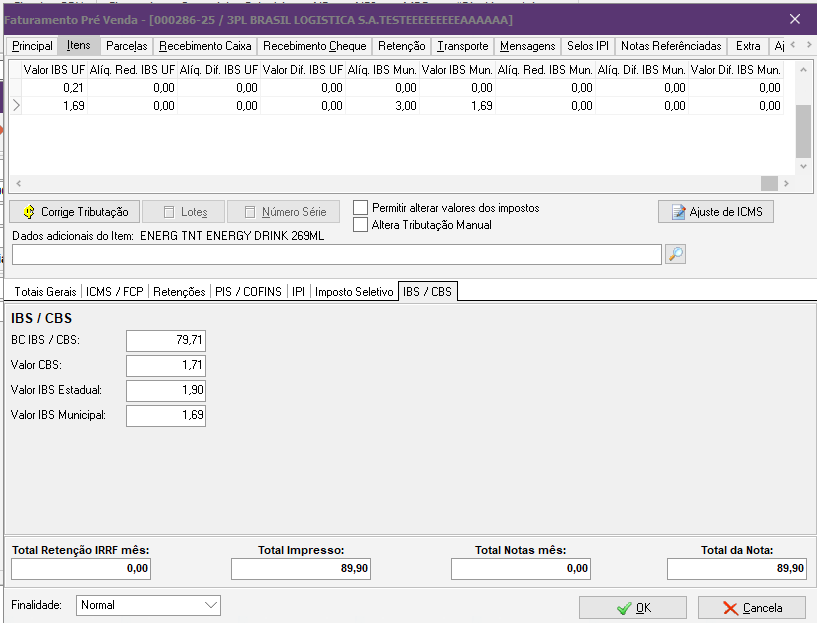This screenshot has height=623, width=817.
Task: Select the grid cell showing 0,21
Action: pos(54,88)
